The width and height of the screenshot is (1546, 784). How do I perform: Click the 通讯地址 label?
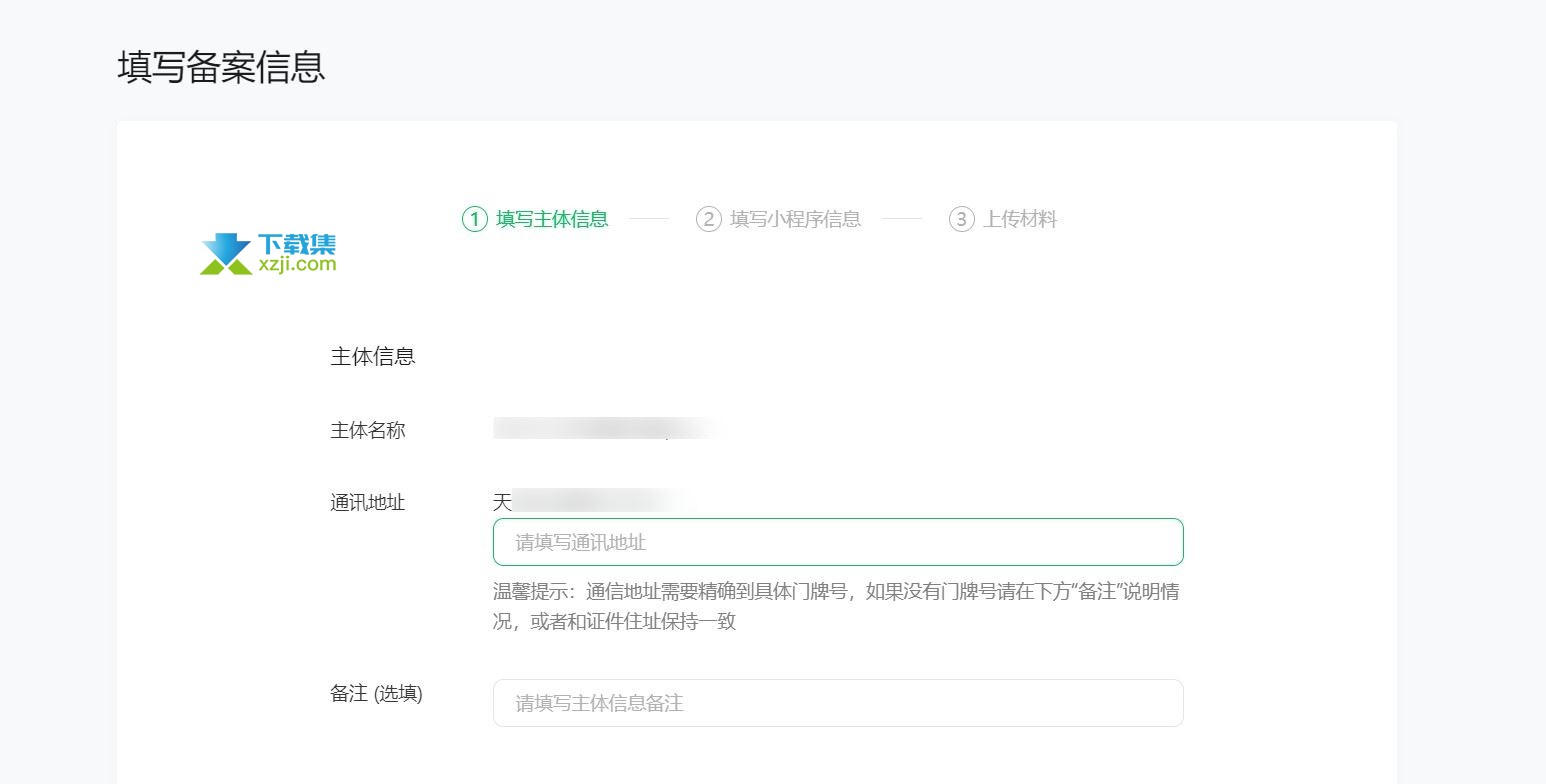(368, 503)
